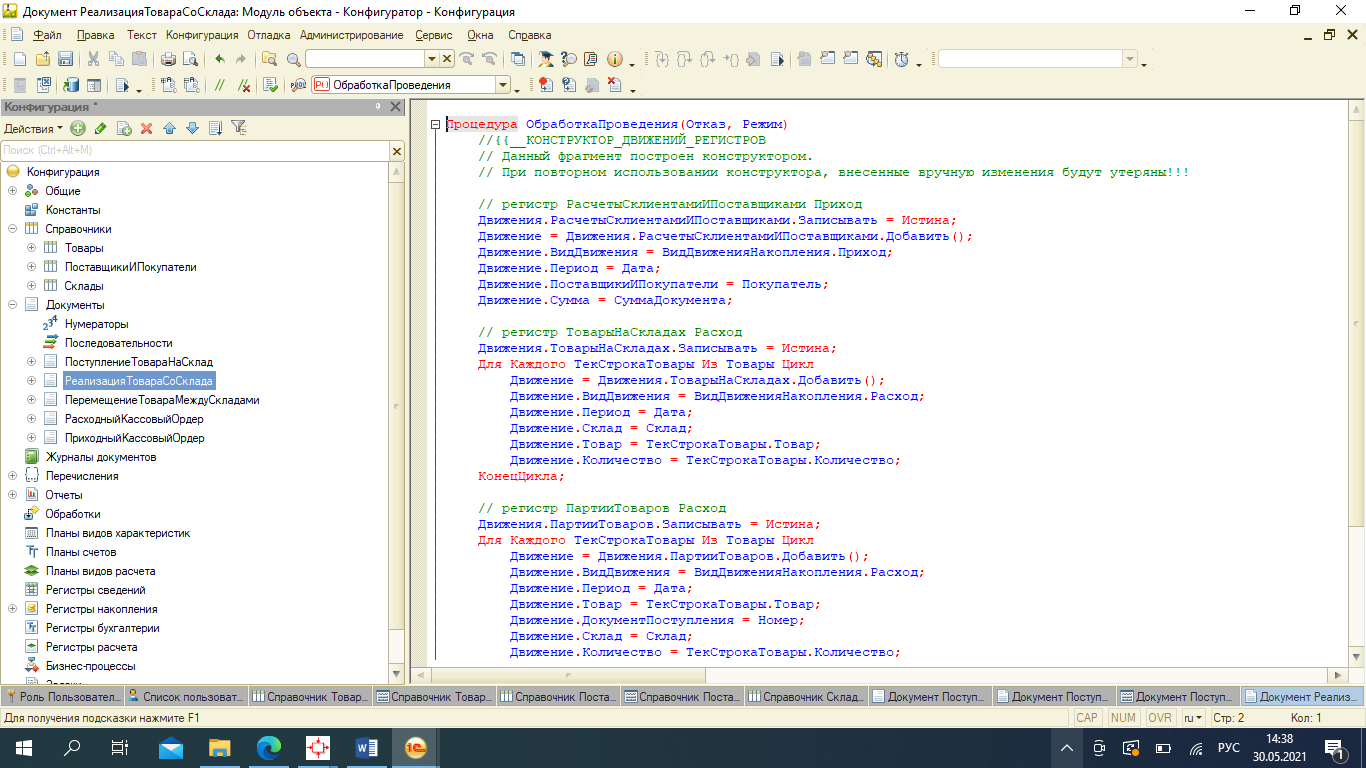Click the Help info icon
This screenshot has height=768, width=1366.
point(614,59)
